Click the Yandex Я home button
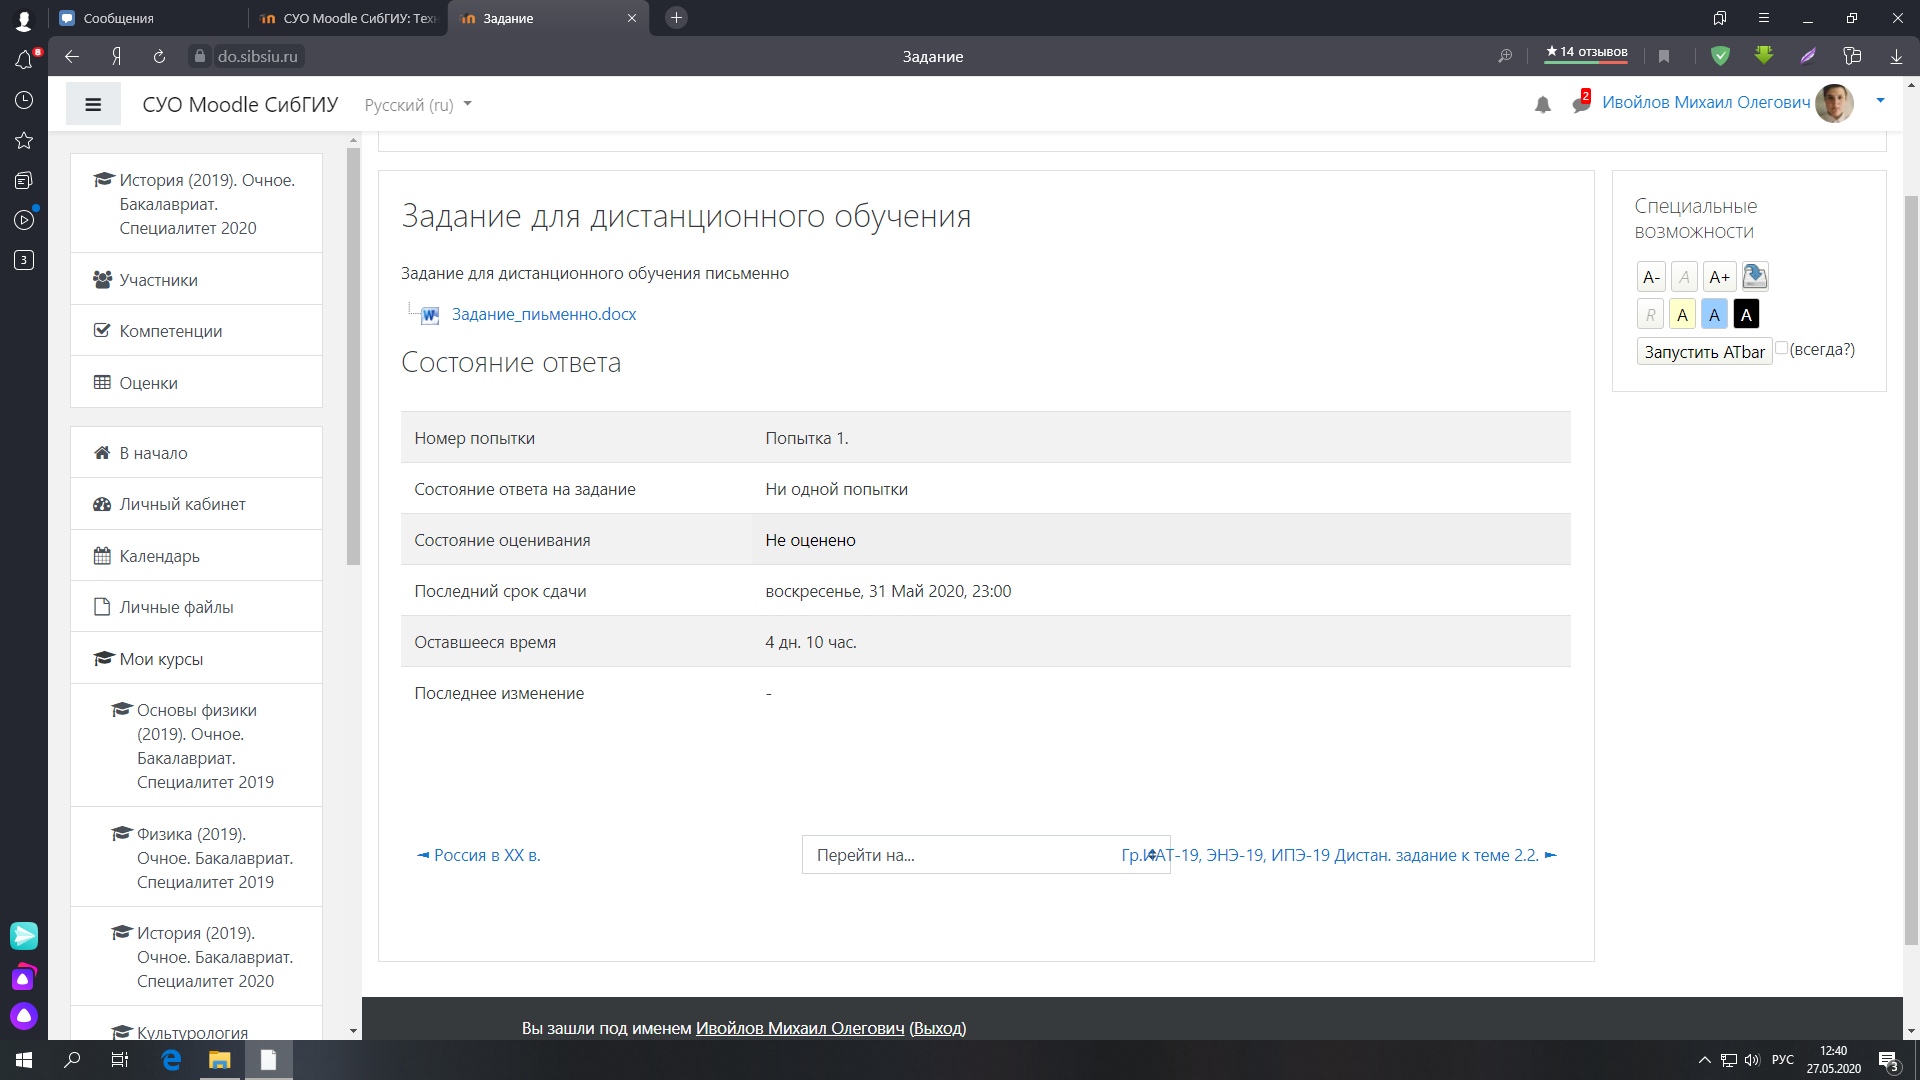This screenshot has height=1080, width=1920. [x=116, y=56]
